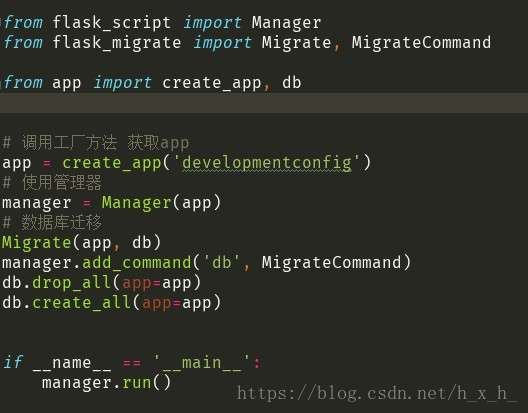This screenshot has height=413, width=528.
Task: Click the 'developmentconfig' string literal
Action: point(267,163)
